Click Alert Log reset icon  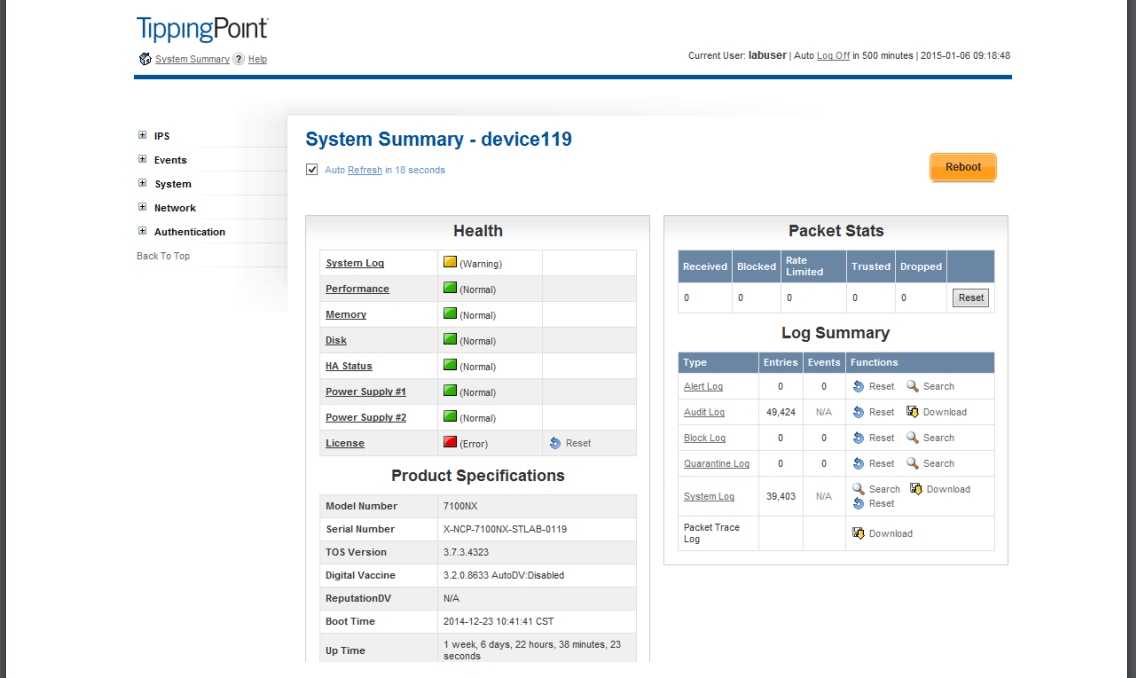click(x=858, y=386)
